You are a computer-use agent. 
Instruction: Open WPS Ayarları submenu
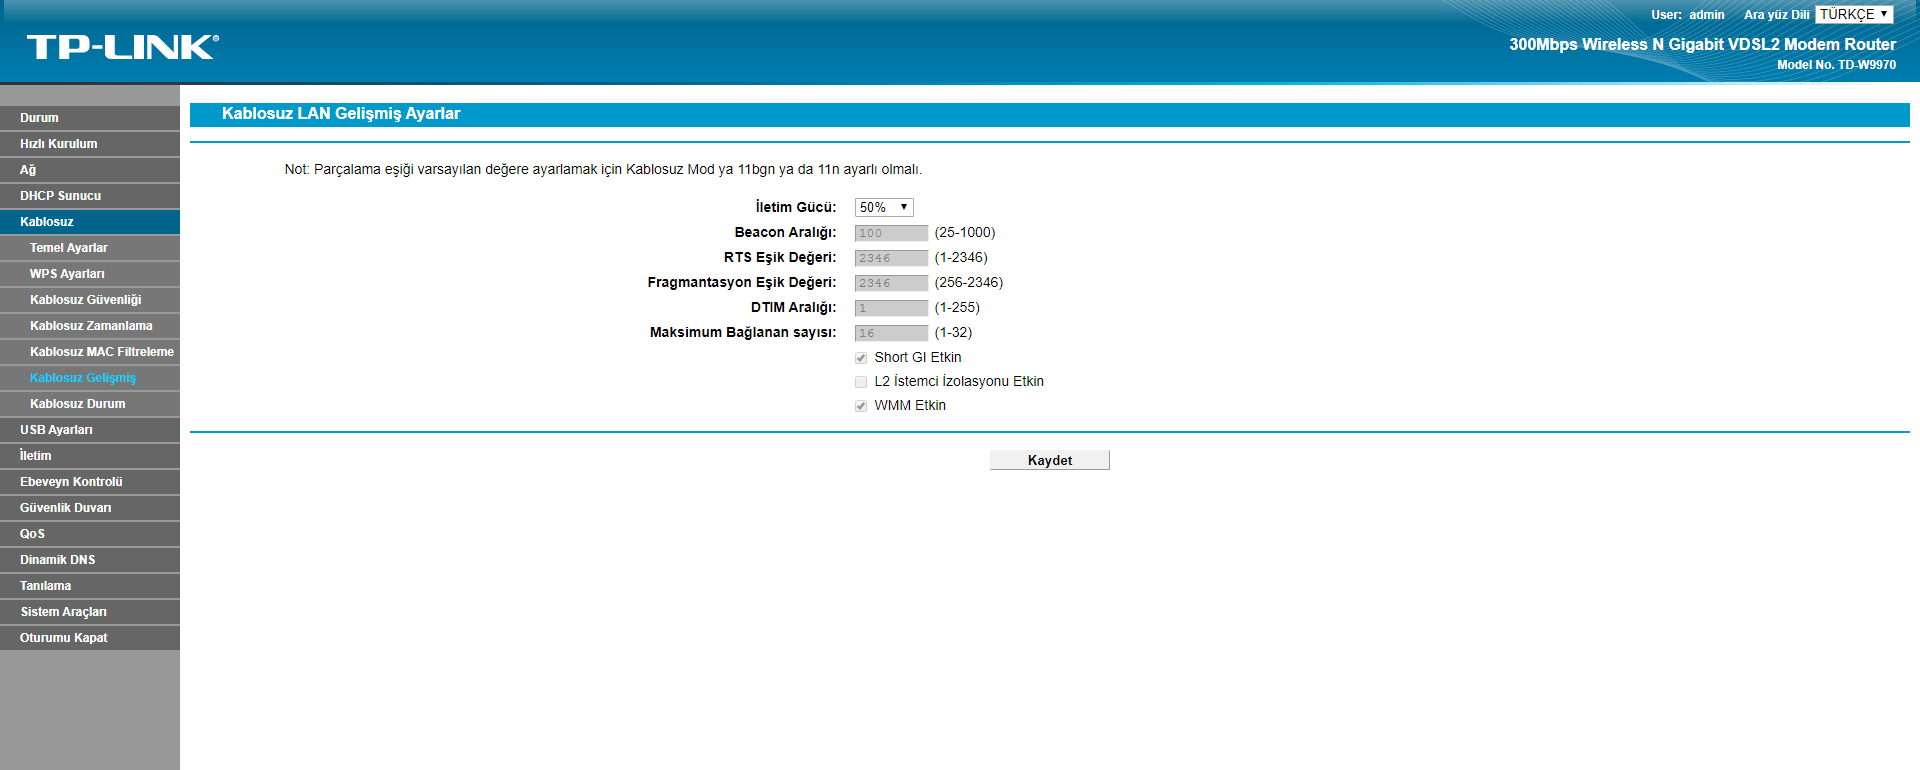[x=90, y=274]
